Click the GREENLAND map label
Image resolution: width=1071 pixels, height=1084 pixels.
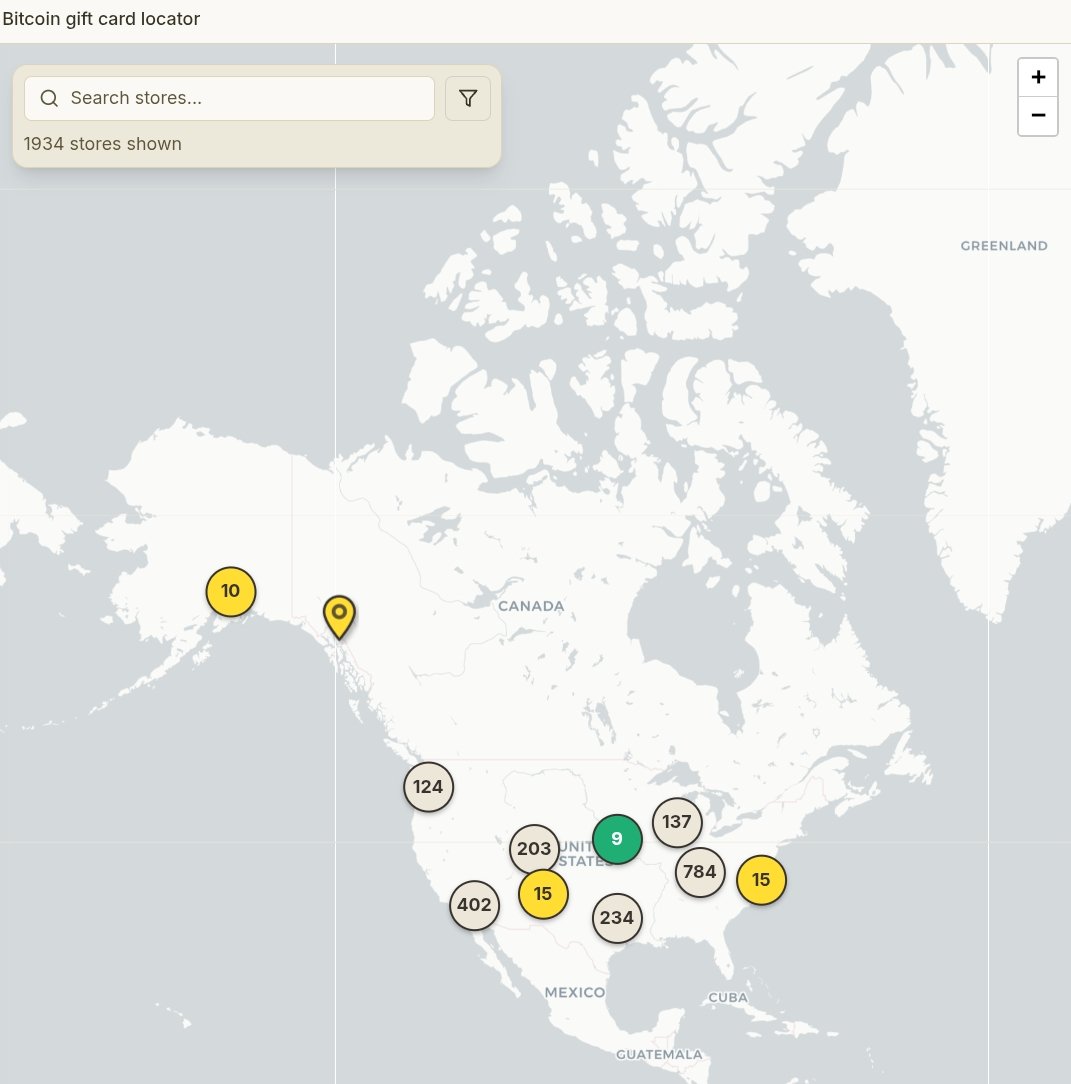pyautogui.click(x=1004, y=246)
